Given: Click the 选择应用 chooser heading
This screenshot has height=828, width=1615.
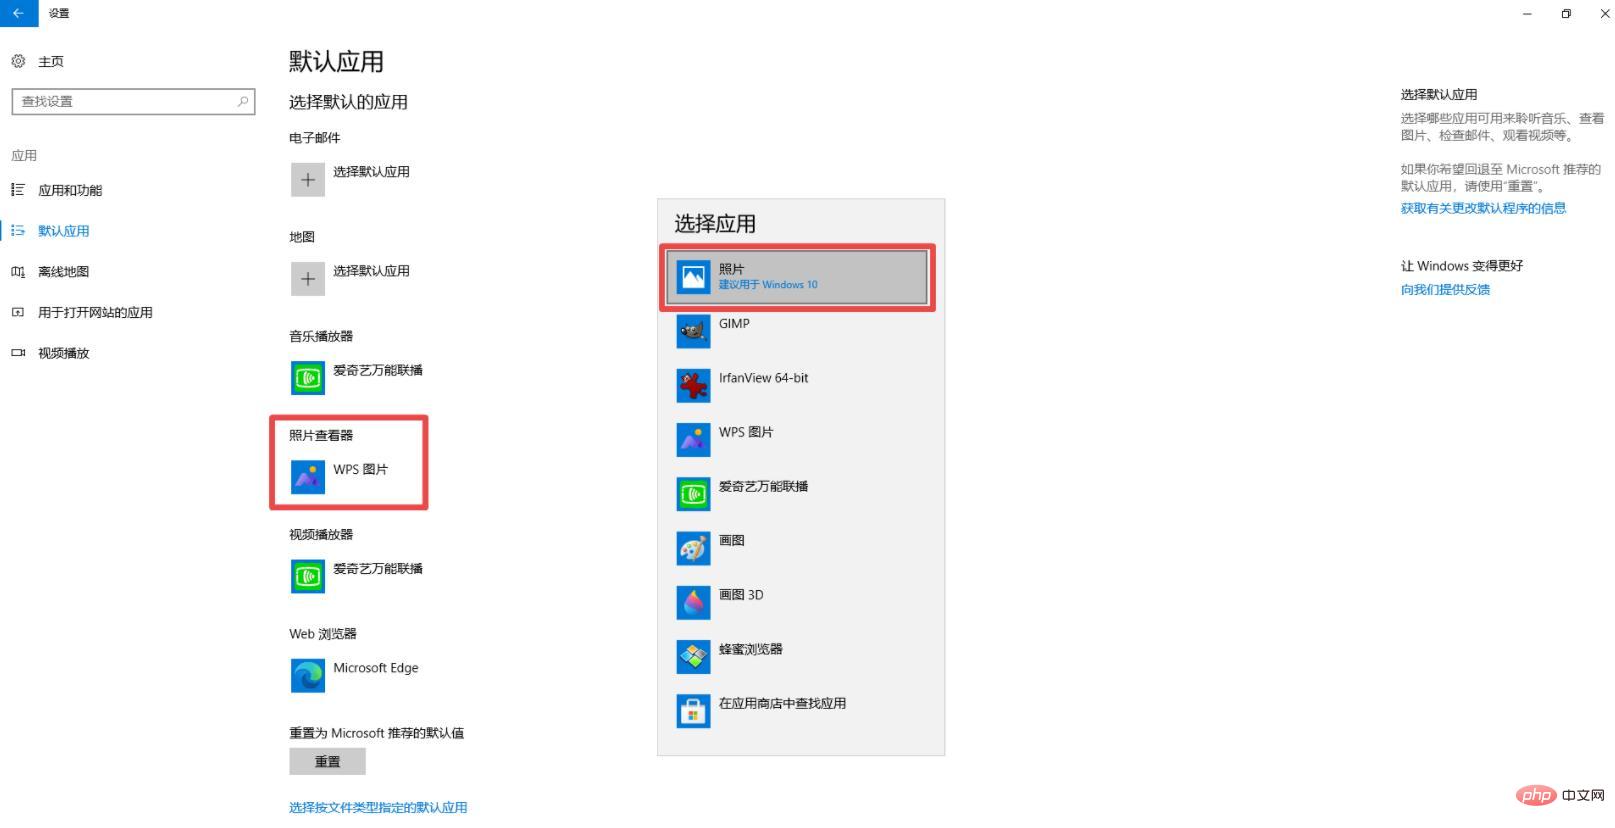Looking at the screenshot, I should coord(715,223).
